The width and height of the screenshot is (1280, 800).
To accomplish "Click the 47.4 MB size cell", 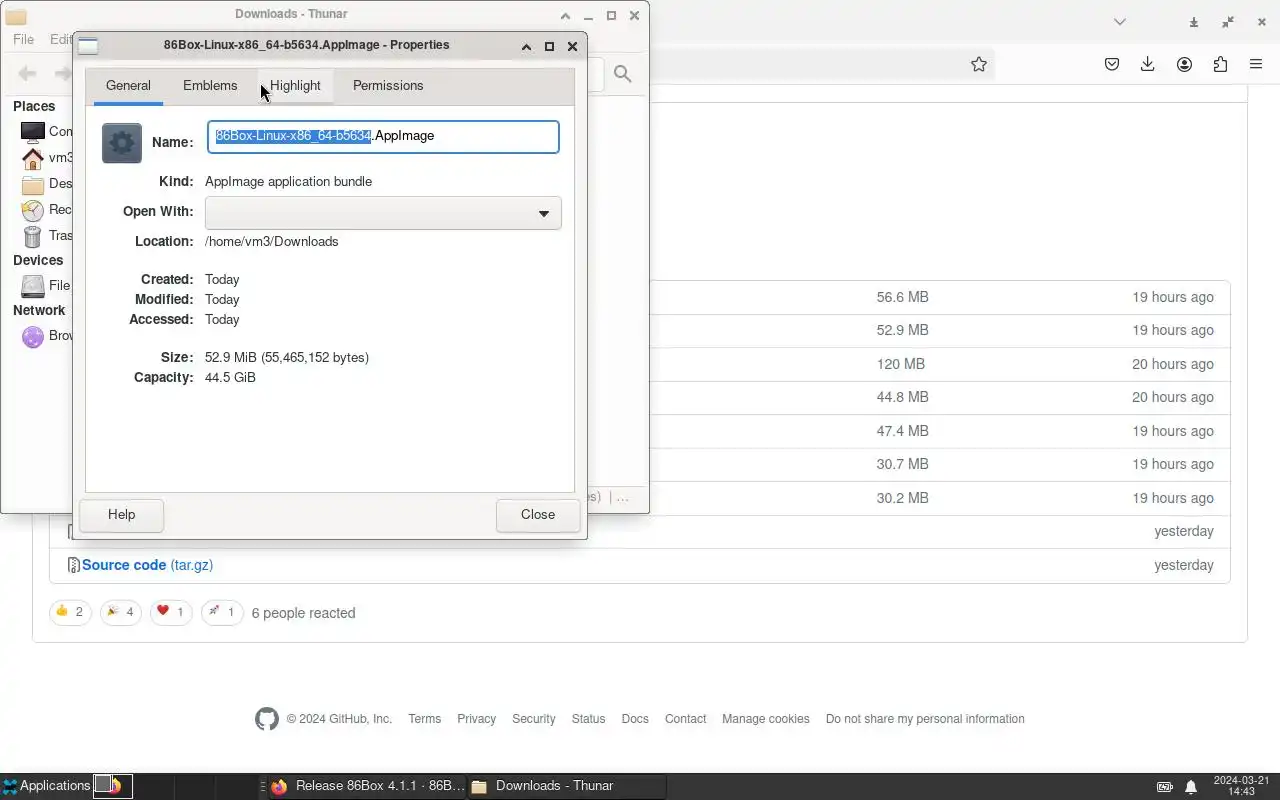I will (902, 431).
